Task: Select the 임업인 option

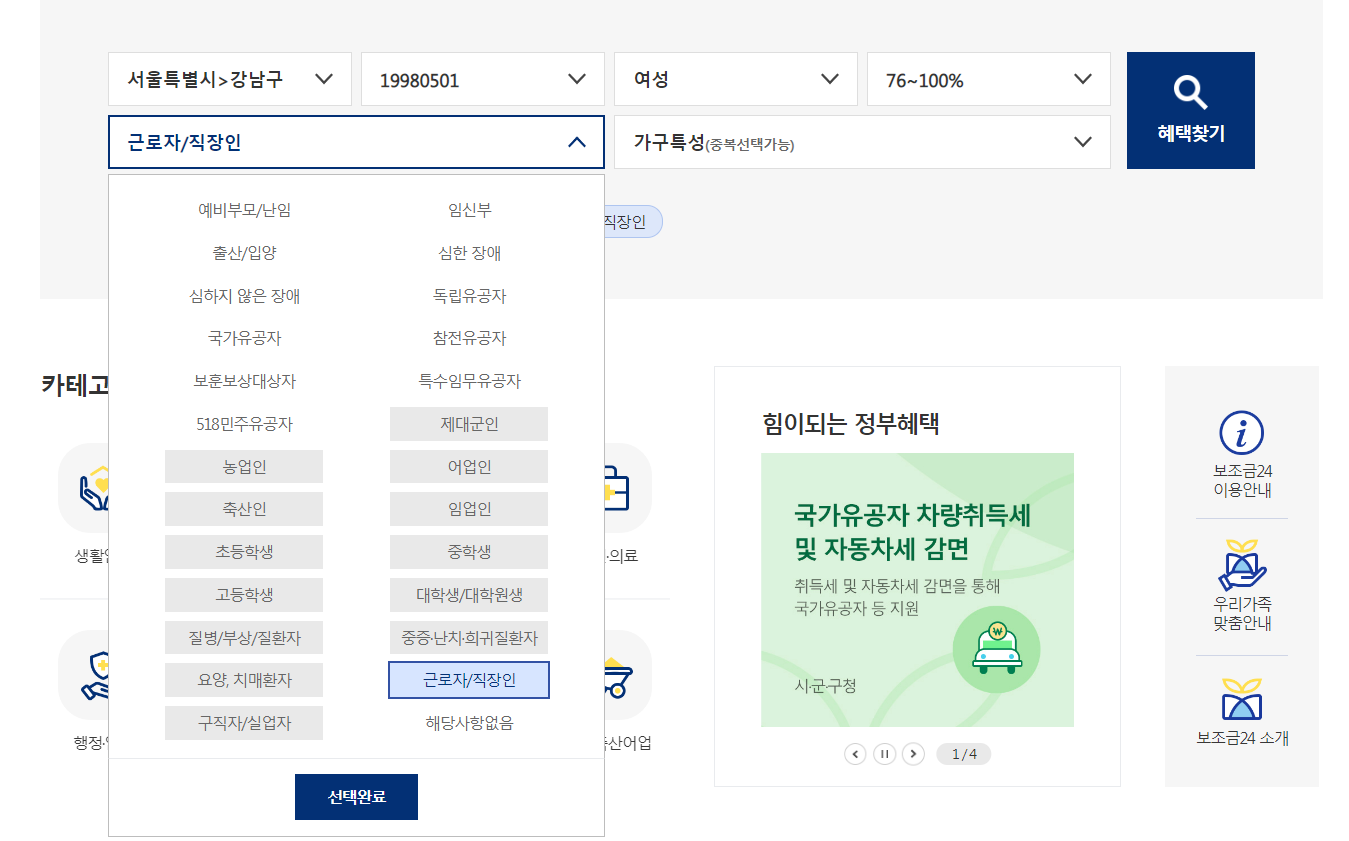Action: tap(469, 509)
